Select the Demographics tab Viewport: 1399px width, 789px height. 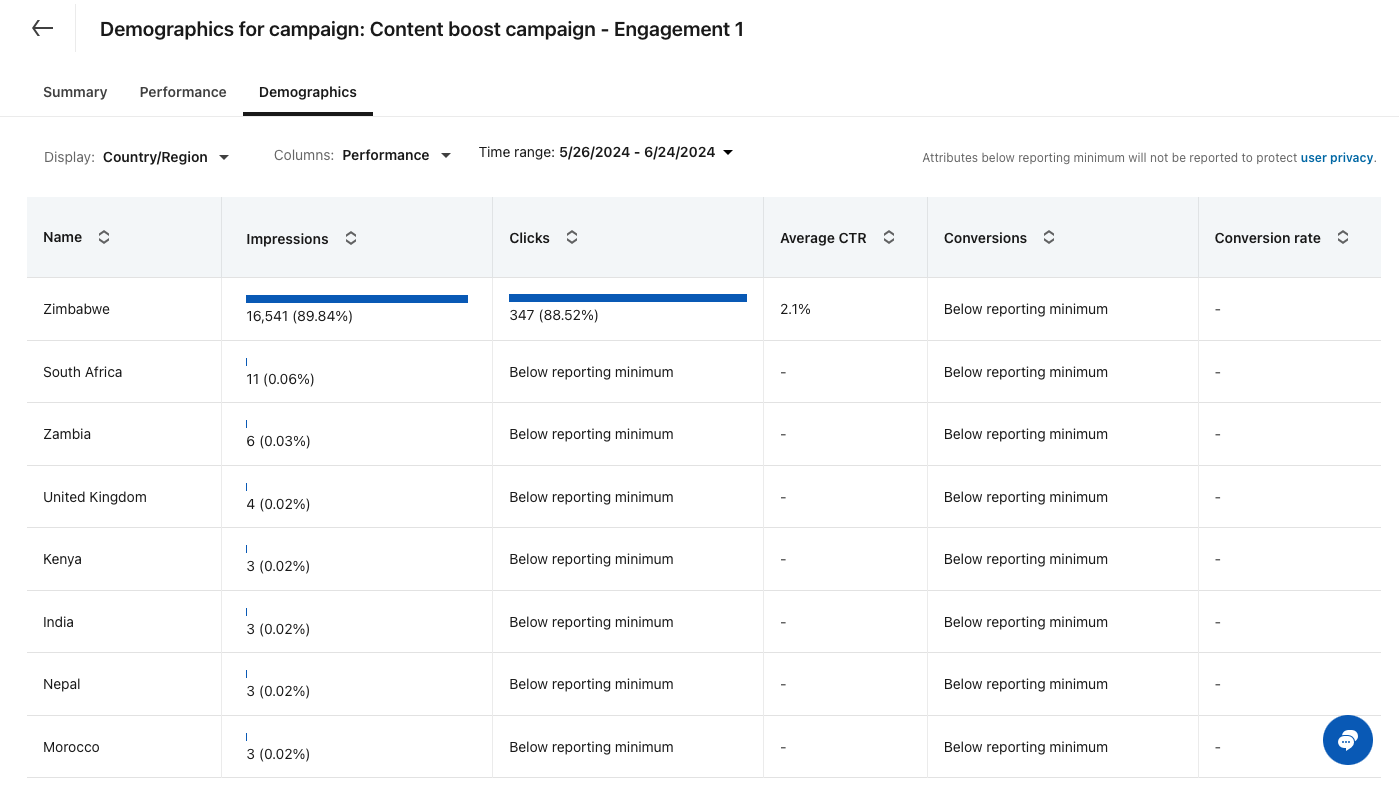(308, 92)
